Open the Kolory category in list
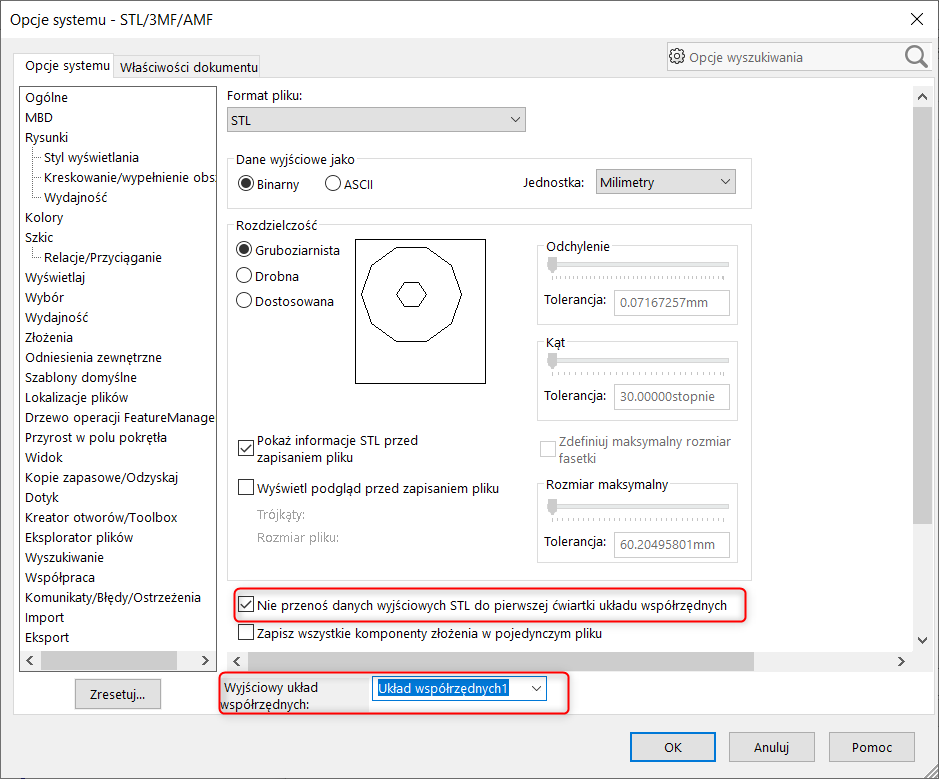This screenshot has width=939, height=779. pyautogui.click(x=44, y=217)
